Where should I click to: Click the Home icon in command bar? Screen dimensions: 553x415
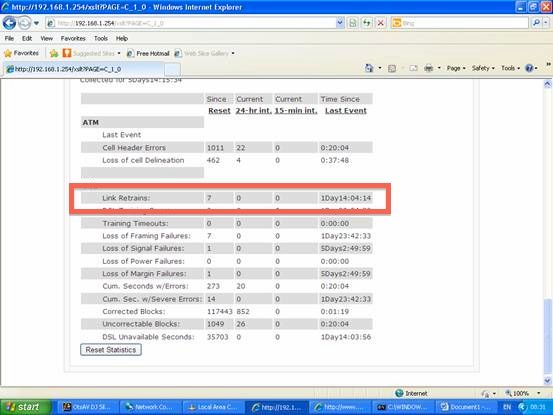pyautogui.click(x=369, y=68)
